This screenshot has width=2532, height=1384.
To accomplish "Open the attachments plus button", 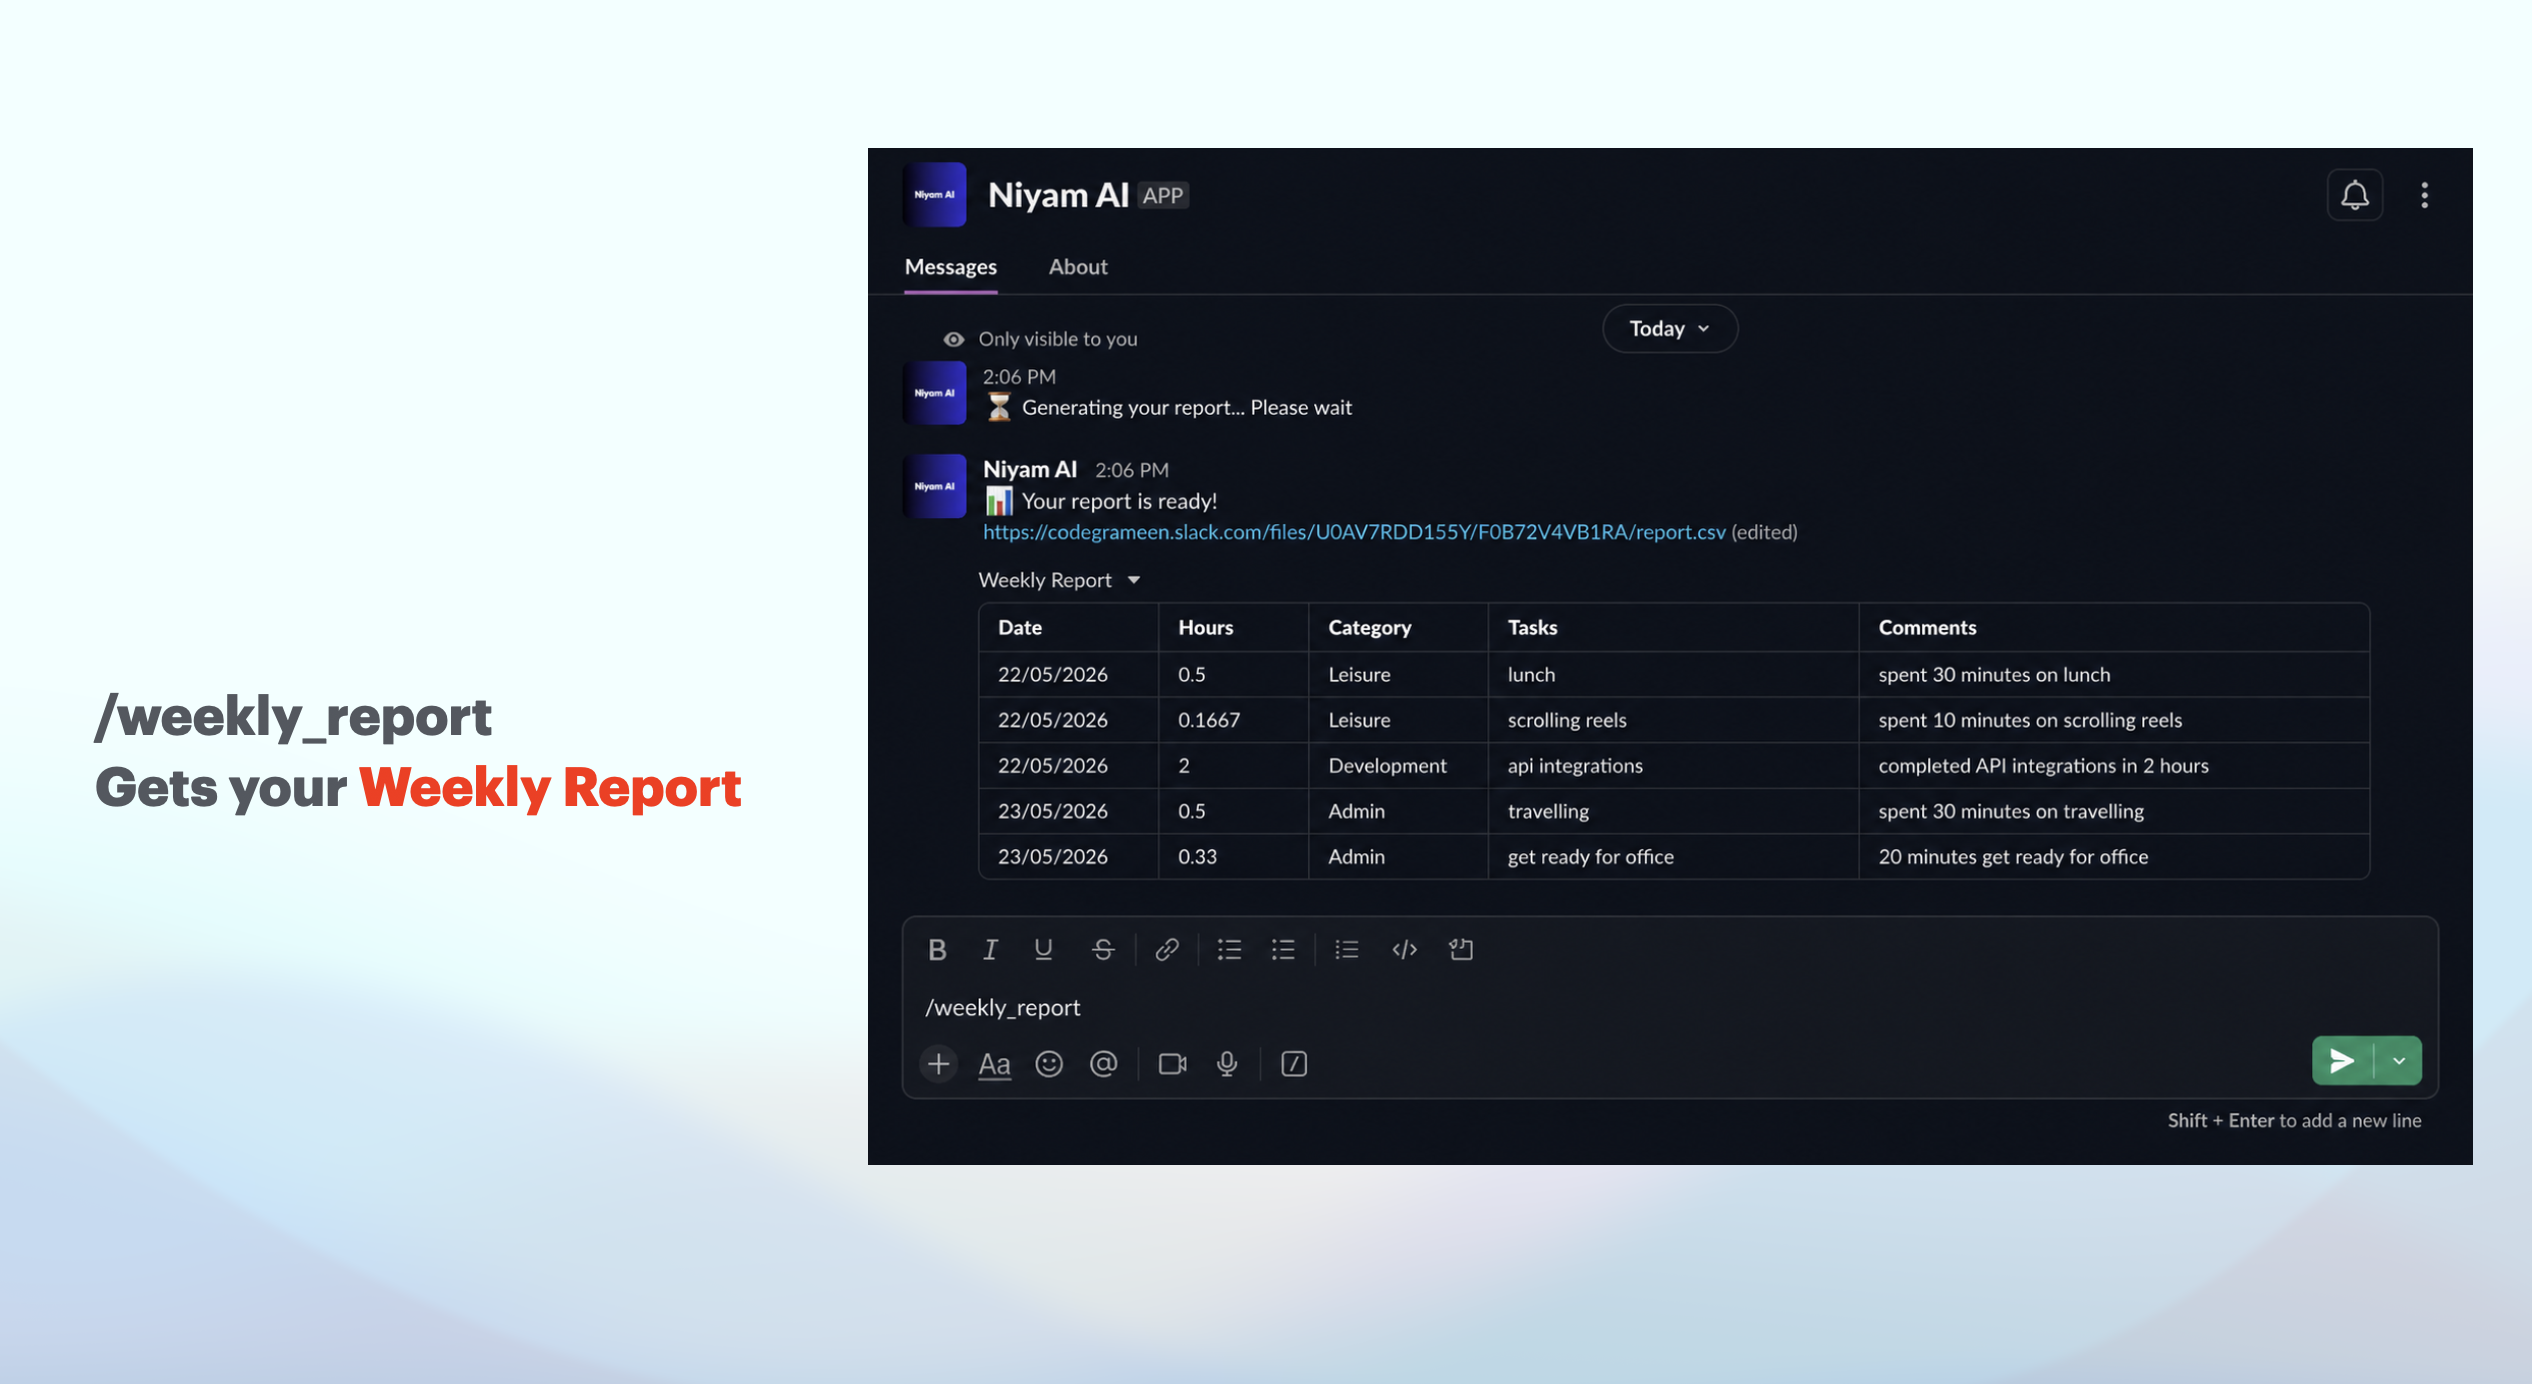I will click(x=938, y=1064).
